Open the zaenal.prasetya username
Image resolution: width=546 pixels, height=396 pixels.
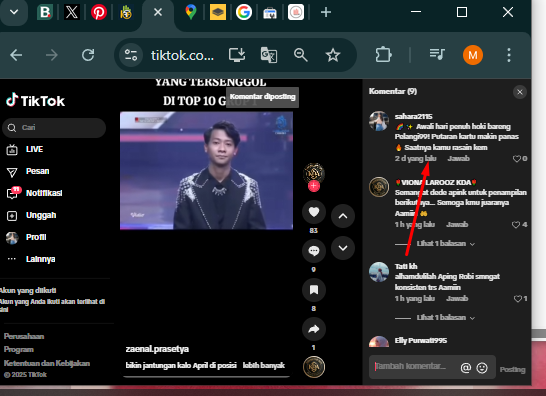coord(157,349)
